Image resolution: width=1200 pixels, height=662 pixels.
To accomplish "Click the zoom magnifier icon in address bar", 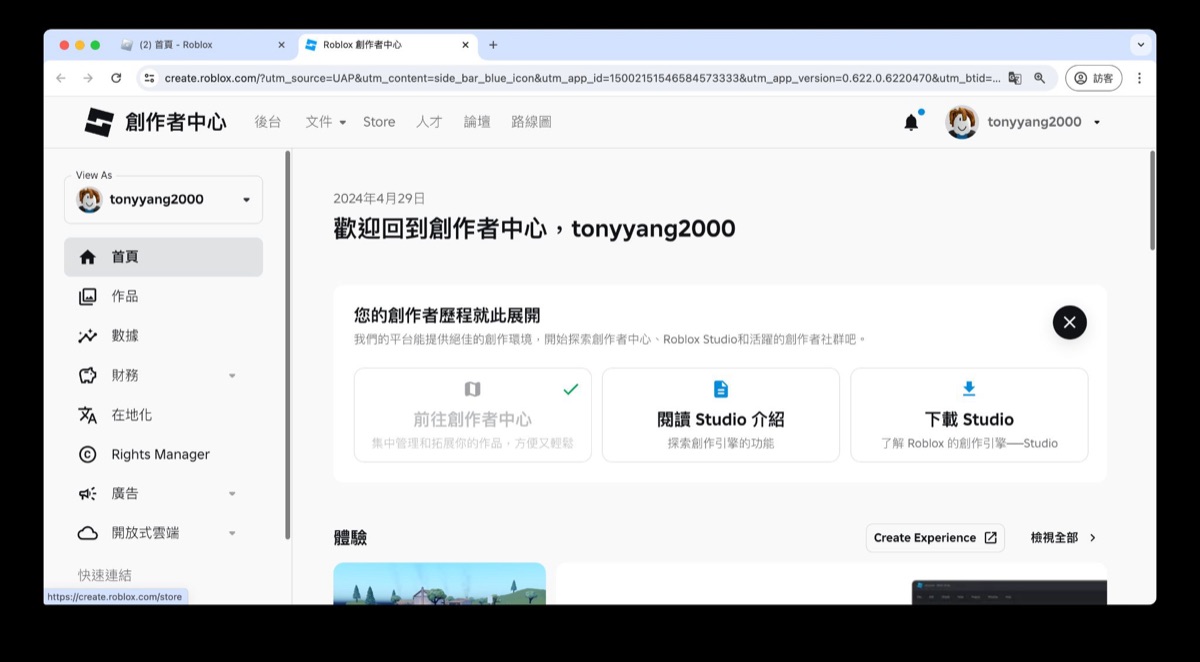I will [1040, 78].
